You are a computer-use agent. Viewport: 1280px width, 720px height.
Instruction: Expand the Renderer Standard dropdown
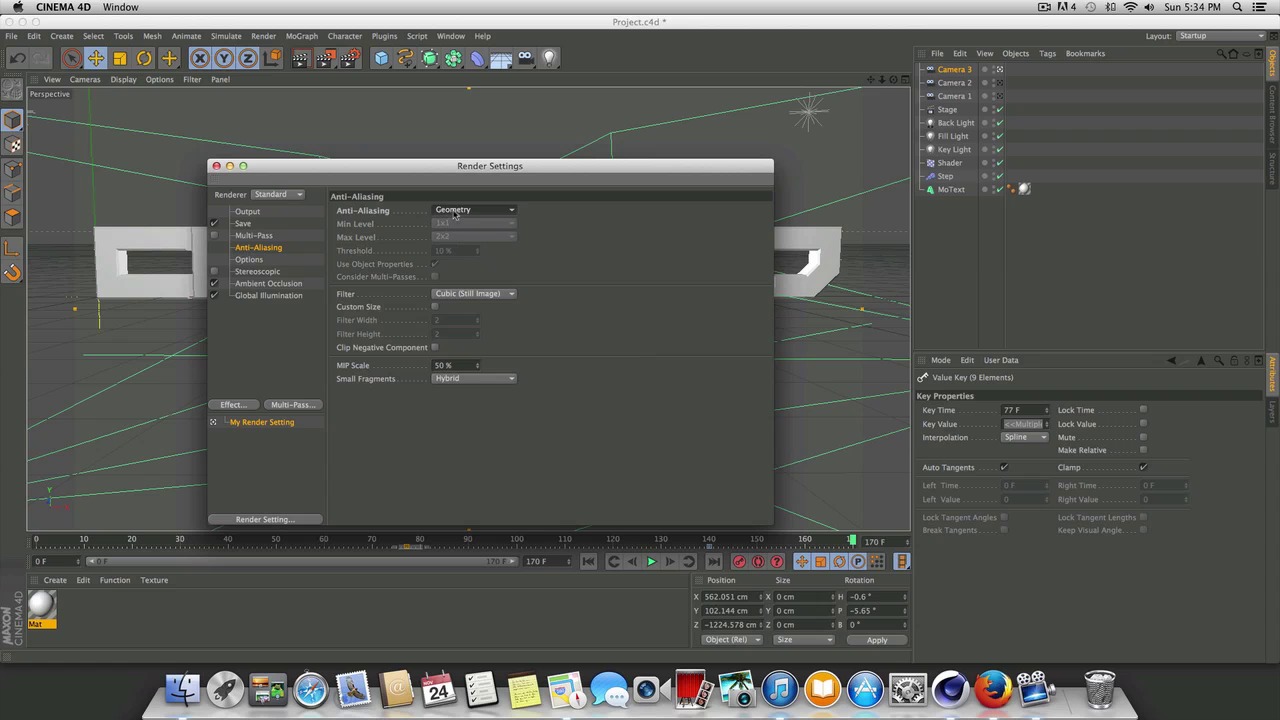point(277,195)
